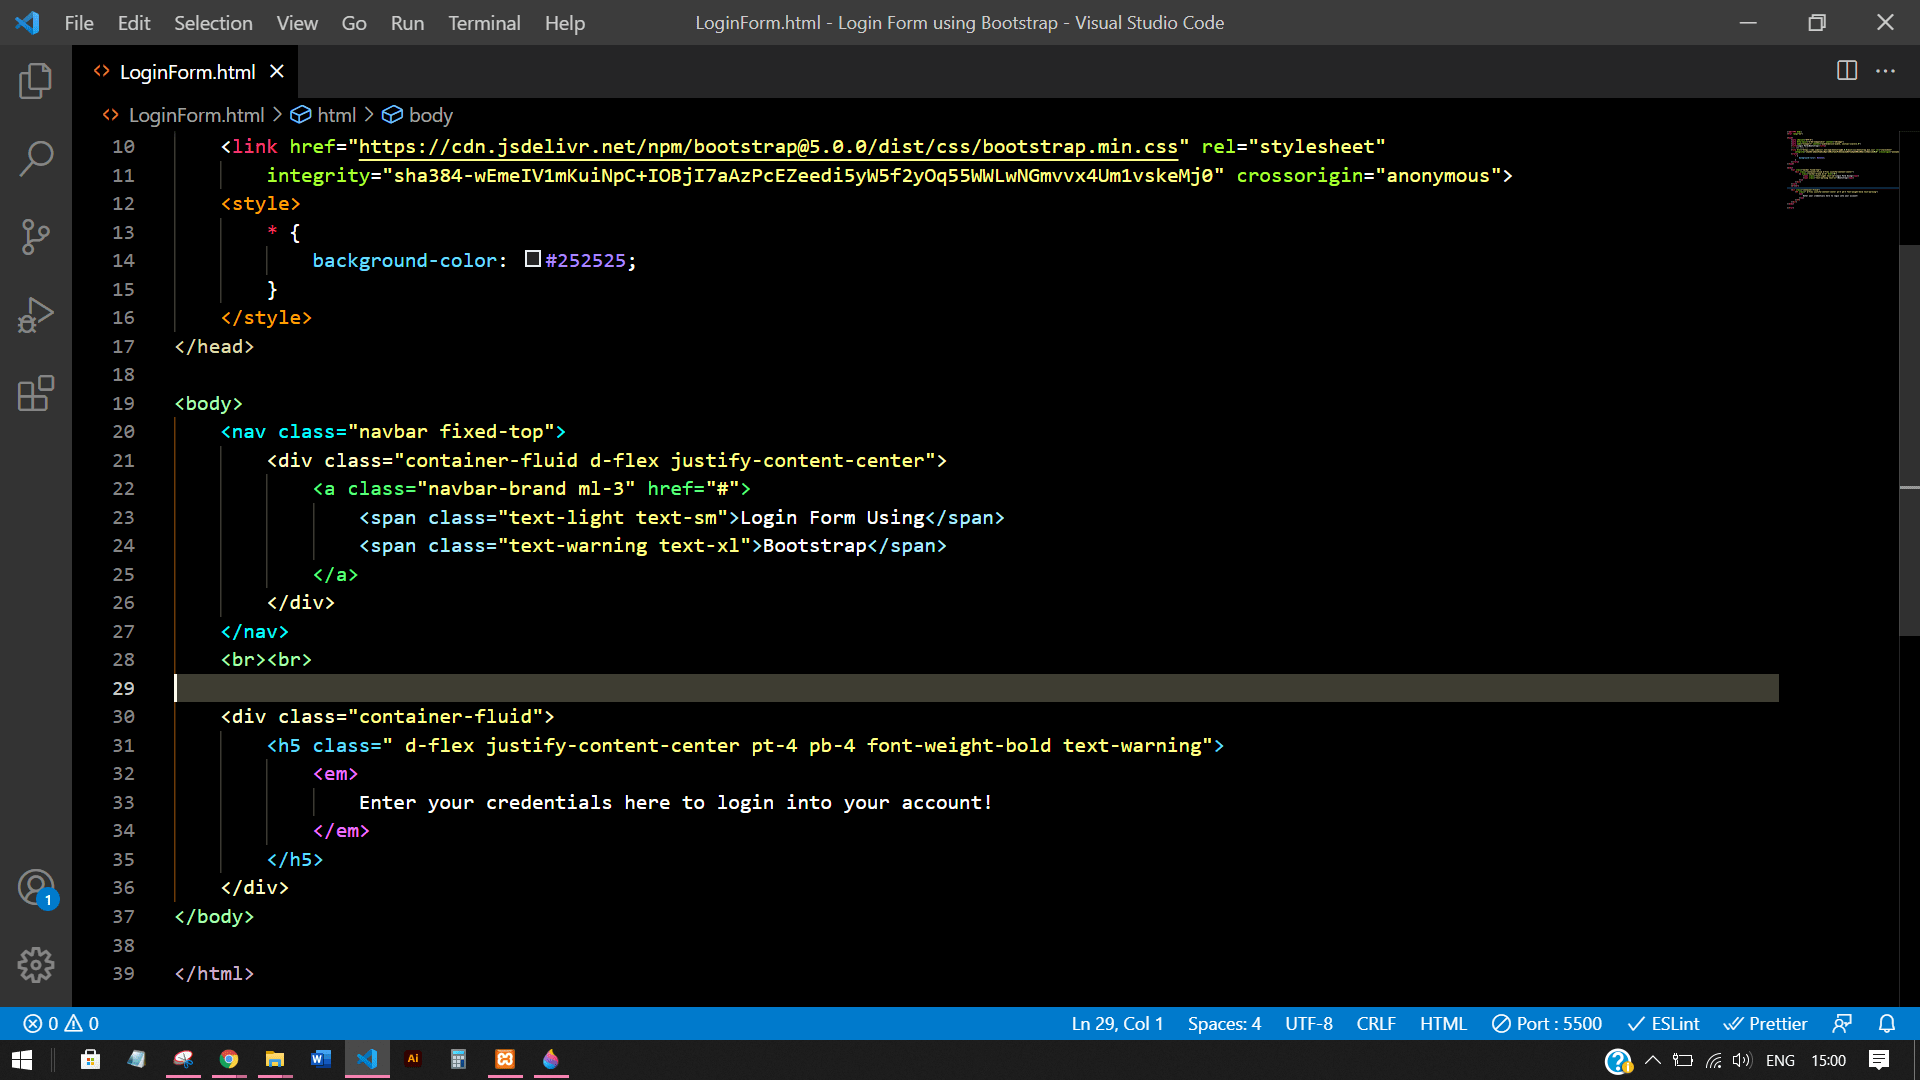Open the Terminal menu
The width and height of the screenshot is (1920, 1080).
pos(484,22)
